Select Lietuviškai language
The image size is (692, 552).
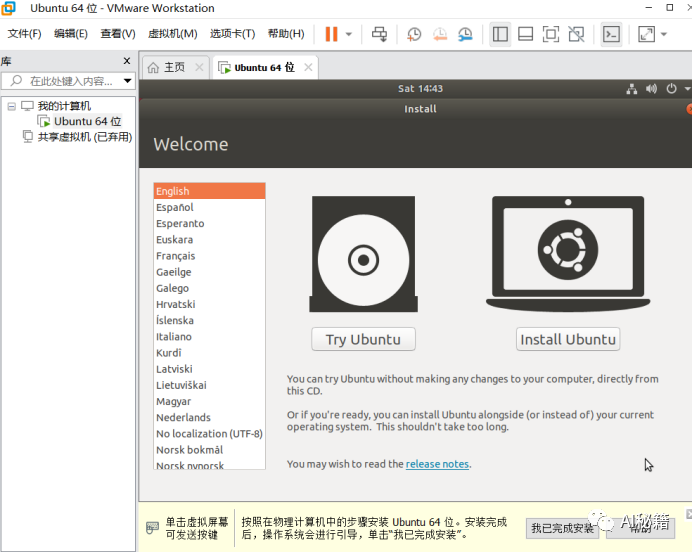coord(210,385)
